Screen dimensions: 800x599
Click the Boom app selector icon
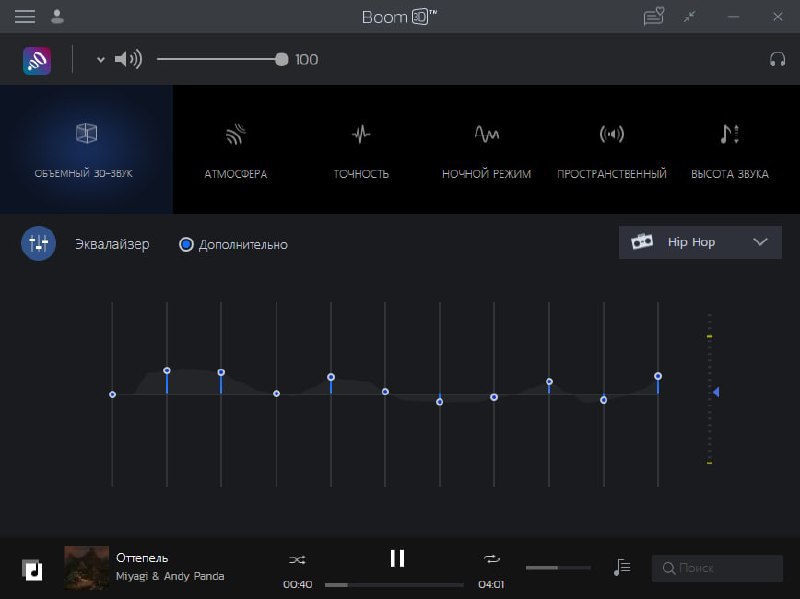[37, 61]
